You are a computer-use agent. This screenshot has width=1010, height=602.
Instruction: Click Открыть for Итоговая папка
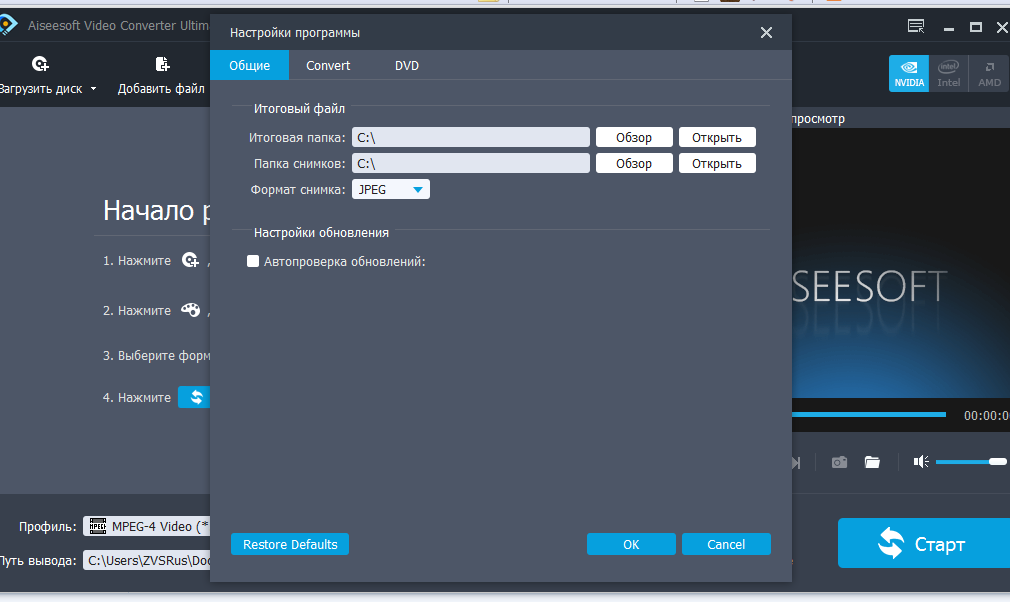[717, 137]
